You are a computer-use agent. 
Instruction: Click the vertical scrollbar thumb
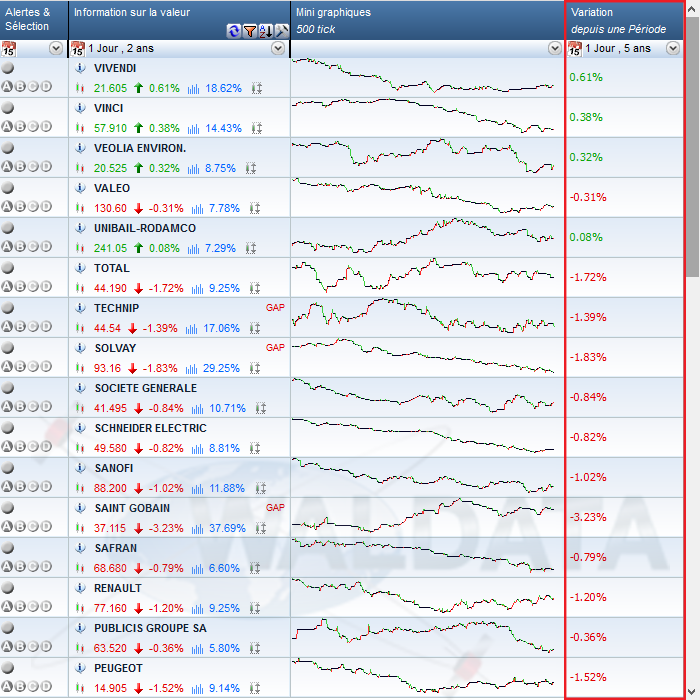[692, 146]
